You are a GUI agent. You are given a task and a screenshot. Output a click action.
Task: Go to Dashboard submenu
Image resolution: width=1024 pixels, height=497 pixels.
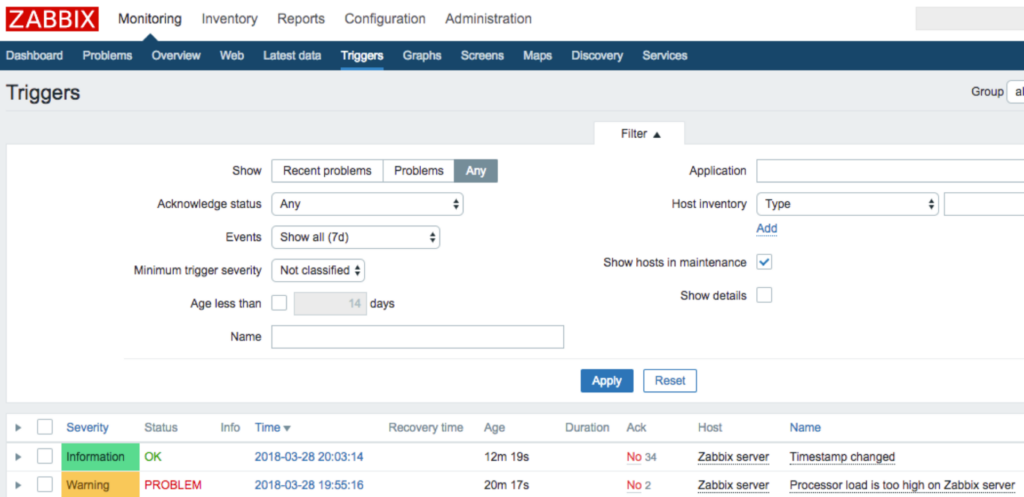point(35,56)
